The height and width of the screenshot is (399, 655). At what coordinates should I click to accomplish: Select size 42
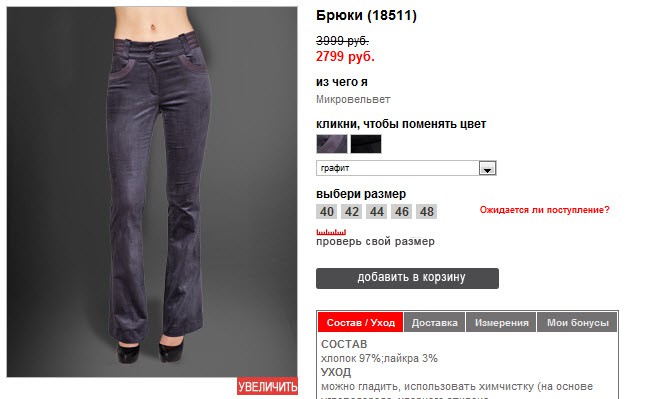[352, 211]
